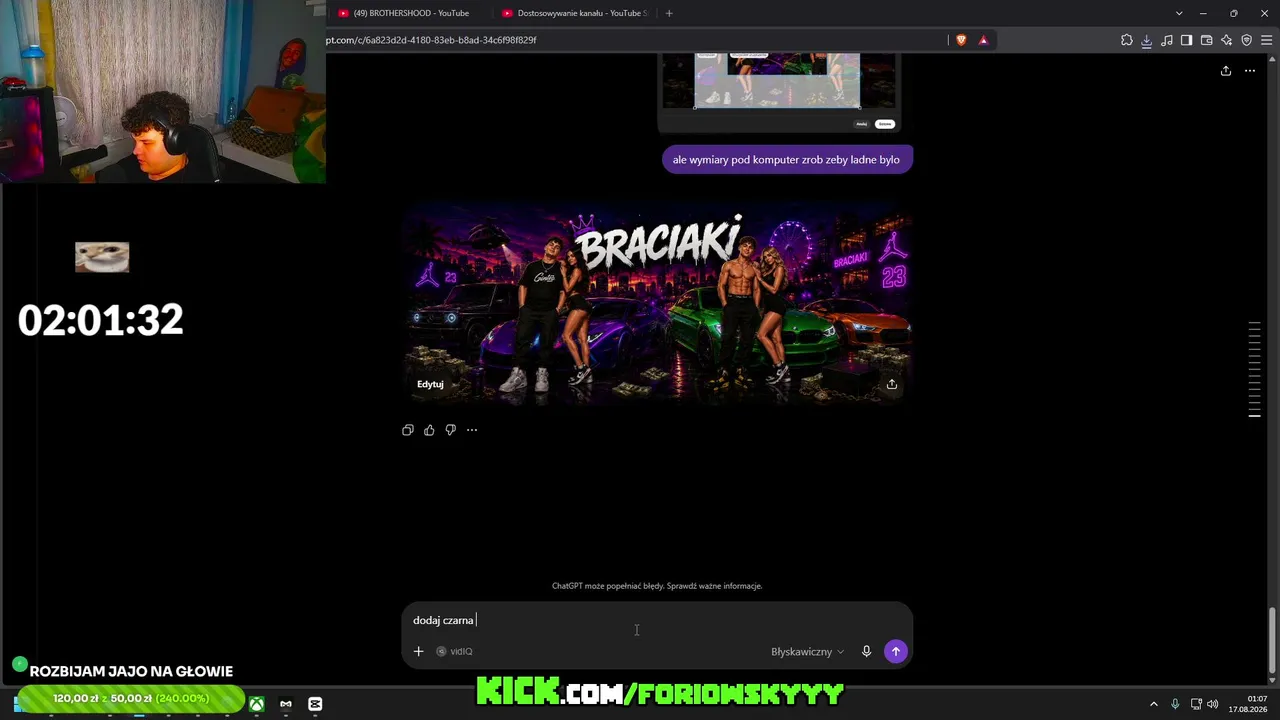Click the taskbar microphone tray icon
Screen dimensions: 1280x720
click(x=1175, y=704)
